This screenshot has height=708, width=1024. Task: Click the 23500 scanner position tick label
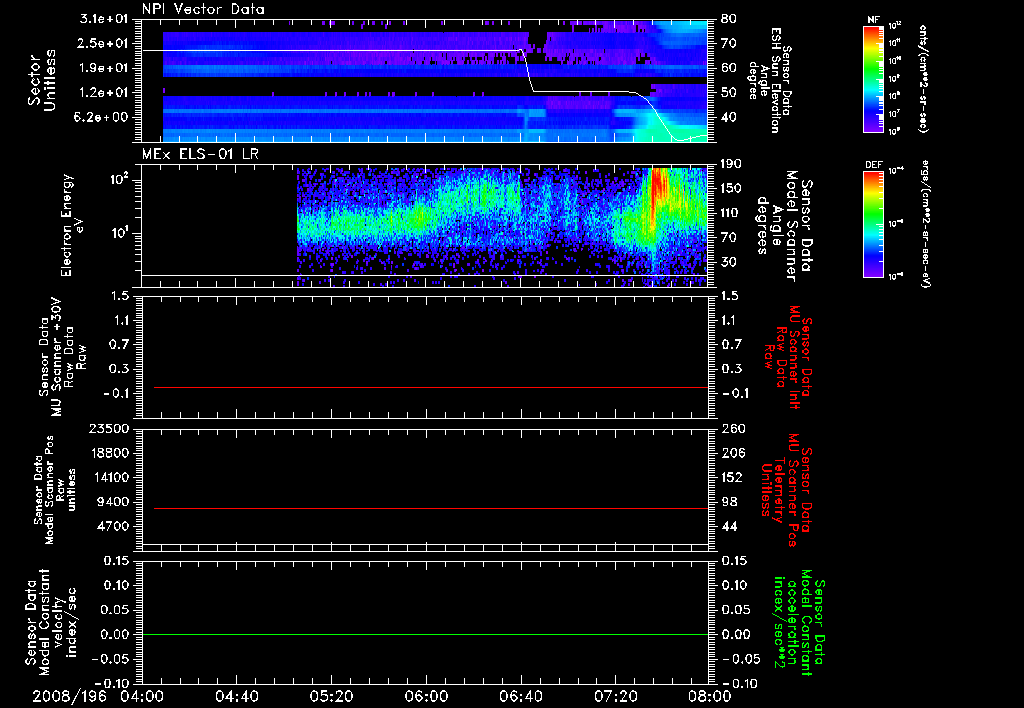109,428
